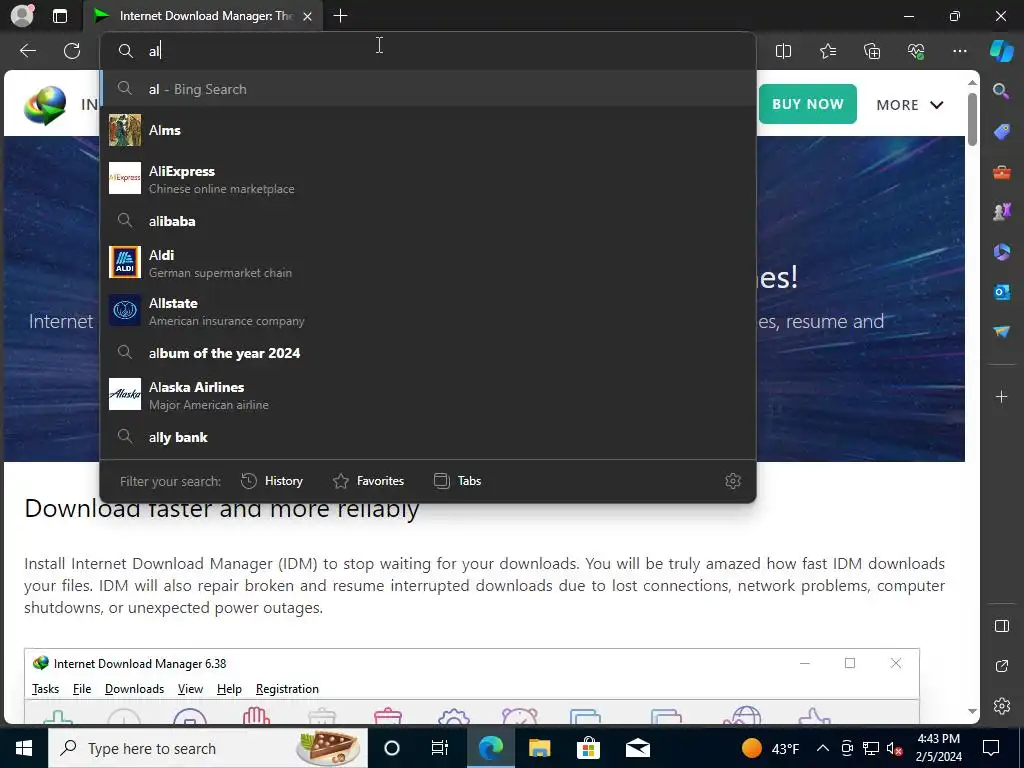The image size is (1024, 768).
Task: Open Copilot icon in top right
Action: tap(1001, 51)
